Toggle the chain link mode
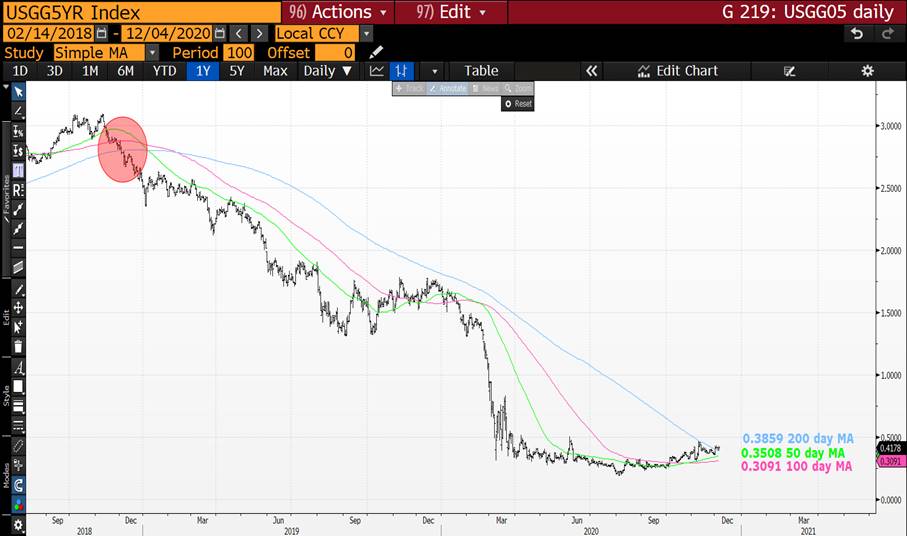The image size is (907, 536). point(18,446)
